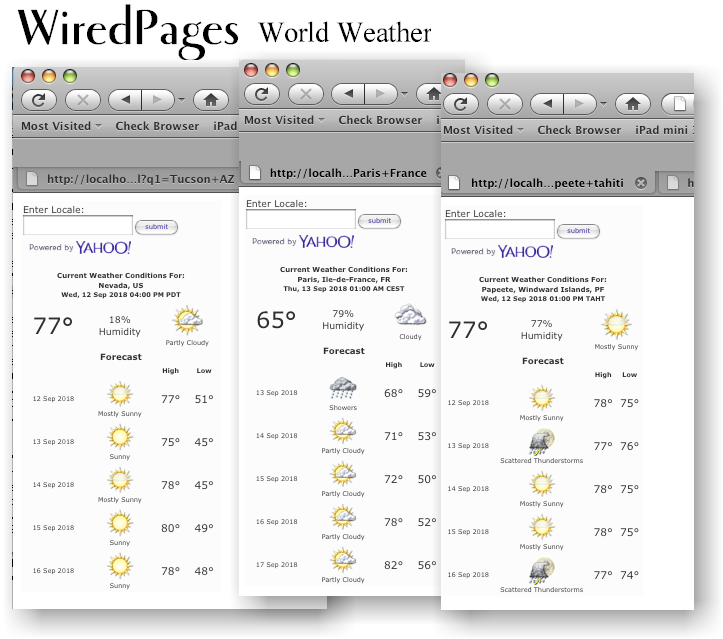Reload the page in the Tucson window
Viewport: 723px width, 639px height.
click(x=39, y=100)
